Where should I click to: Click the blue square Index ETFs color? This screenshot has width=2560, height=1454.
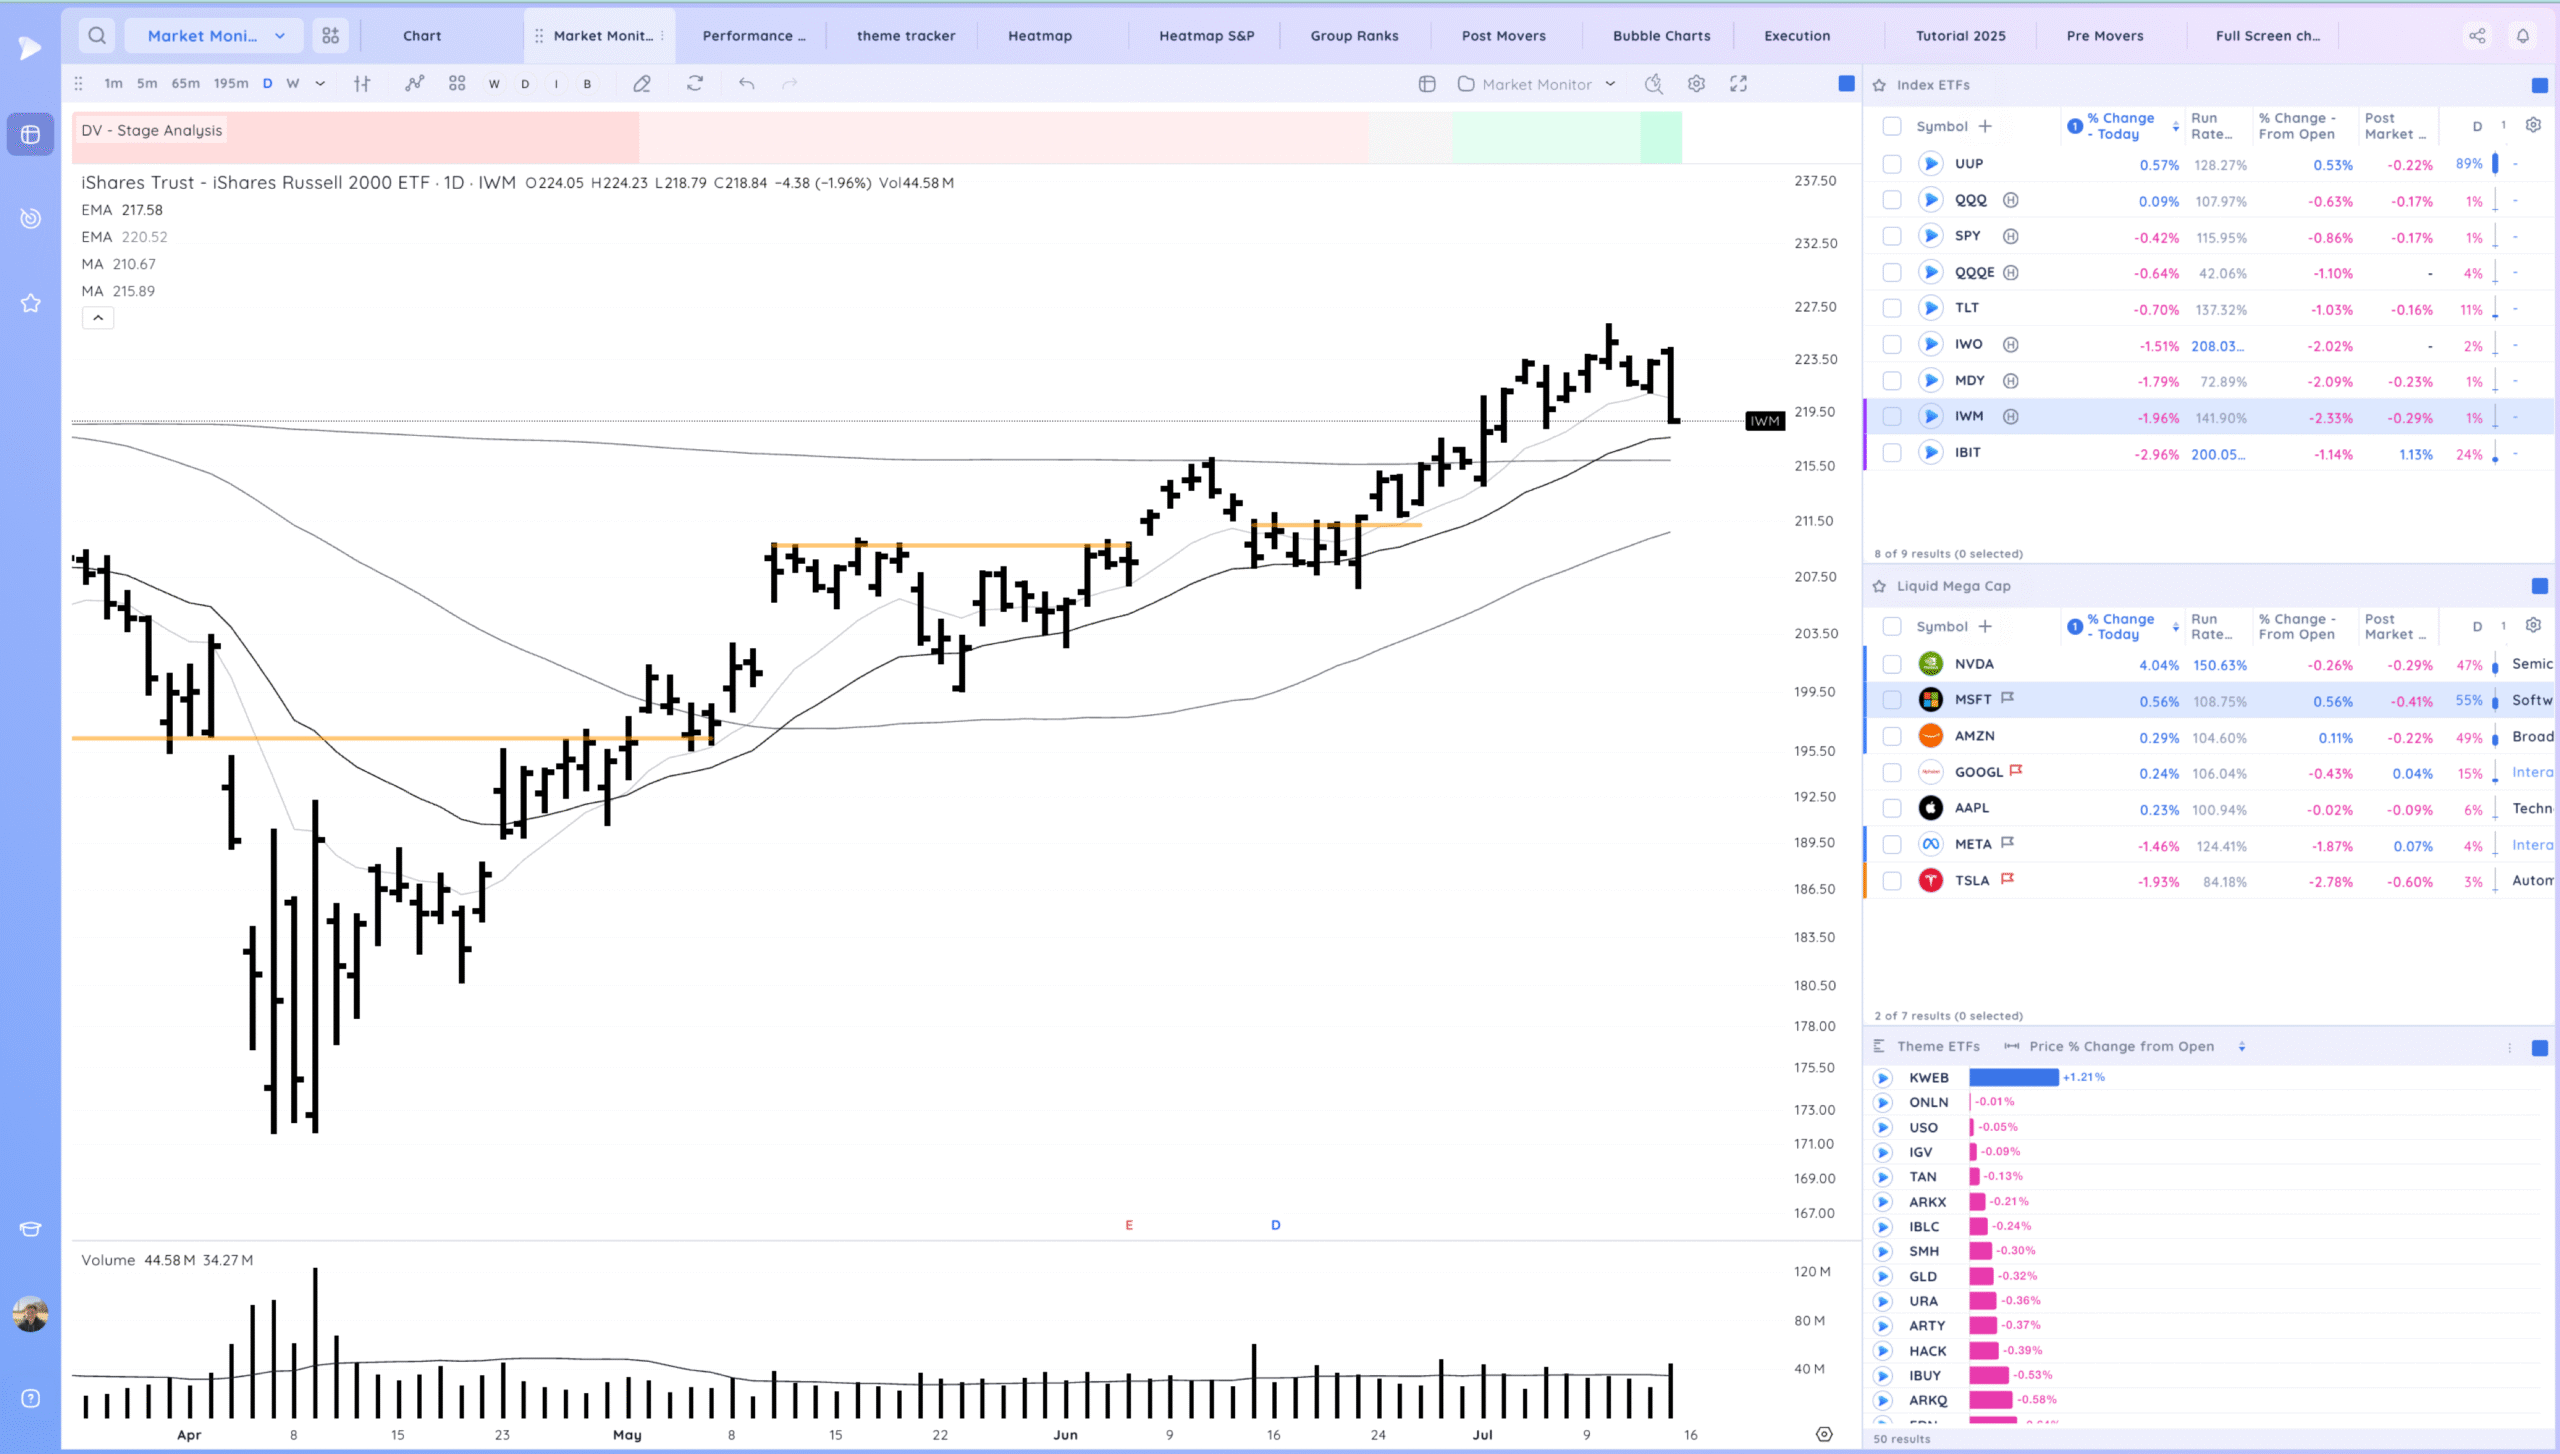(x=2539, y=85)
